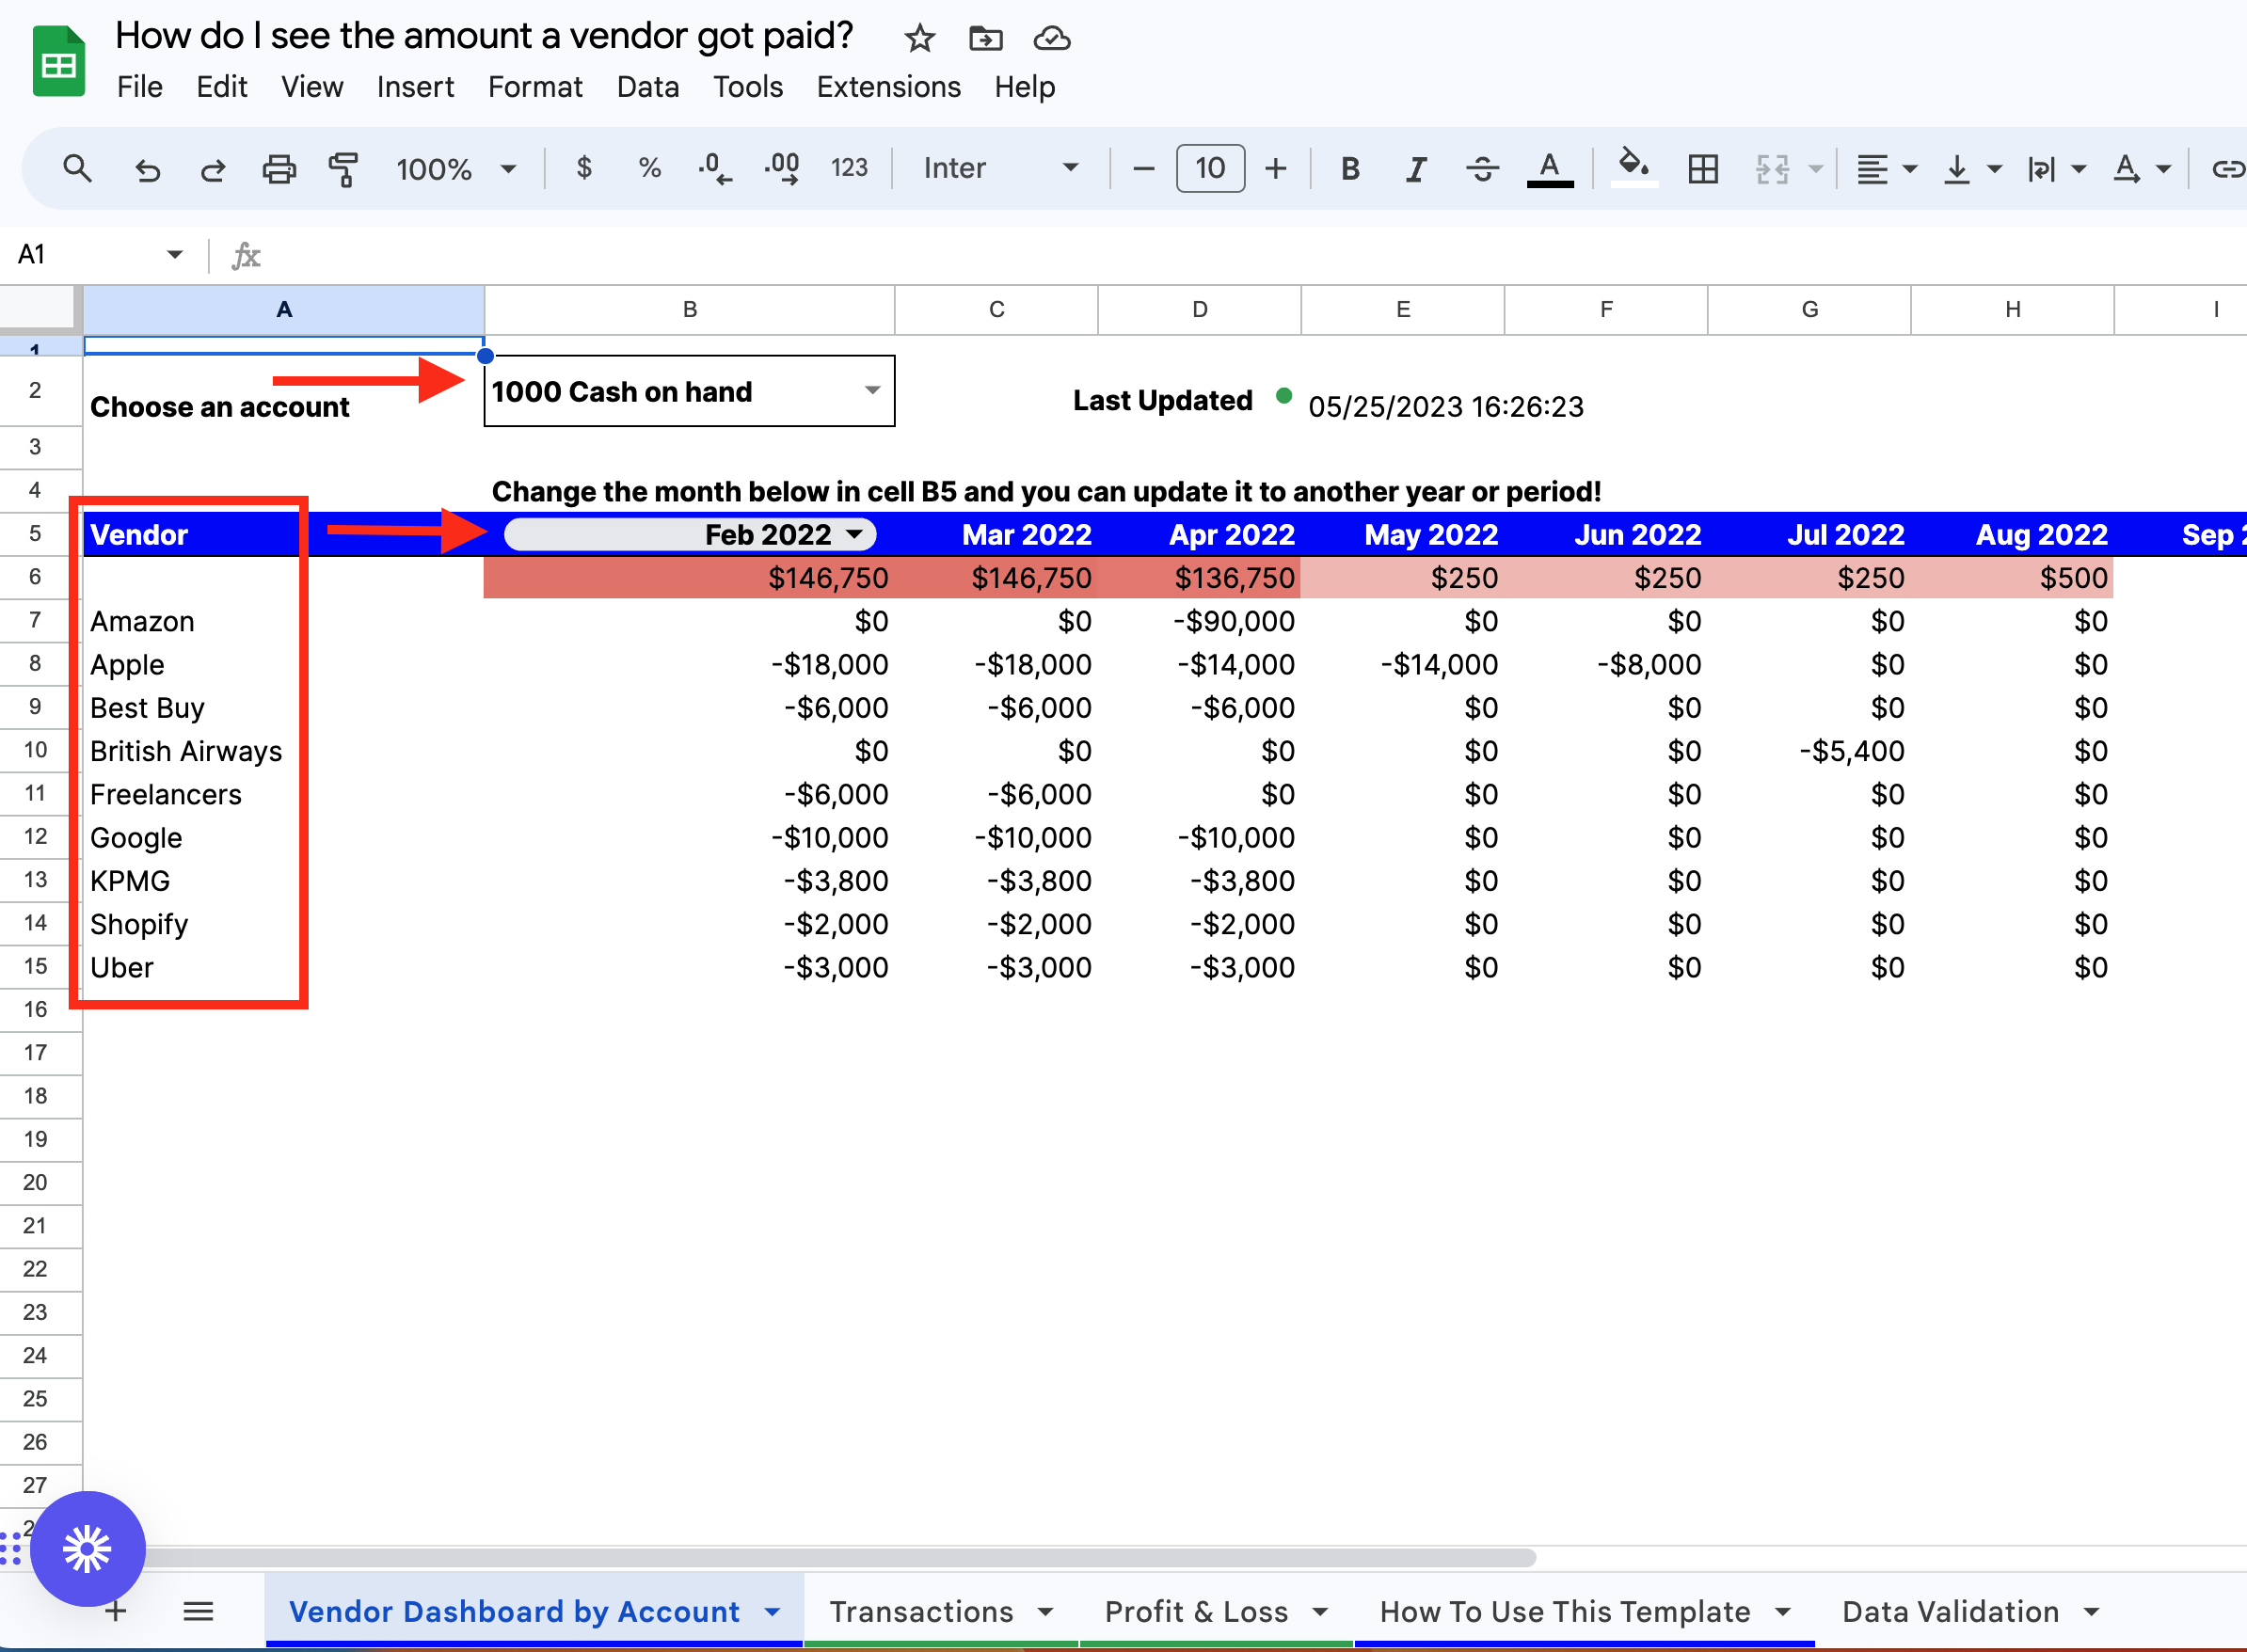2247x1652 pixels.
Task: Decrease the font size
Action: (1144, 168)
